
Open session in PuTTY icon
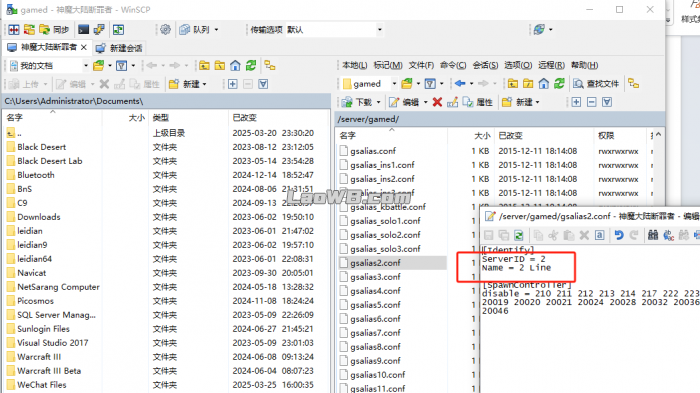[x=99, y=30]
